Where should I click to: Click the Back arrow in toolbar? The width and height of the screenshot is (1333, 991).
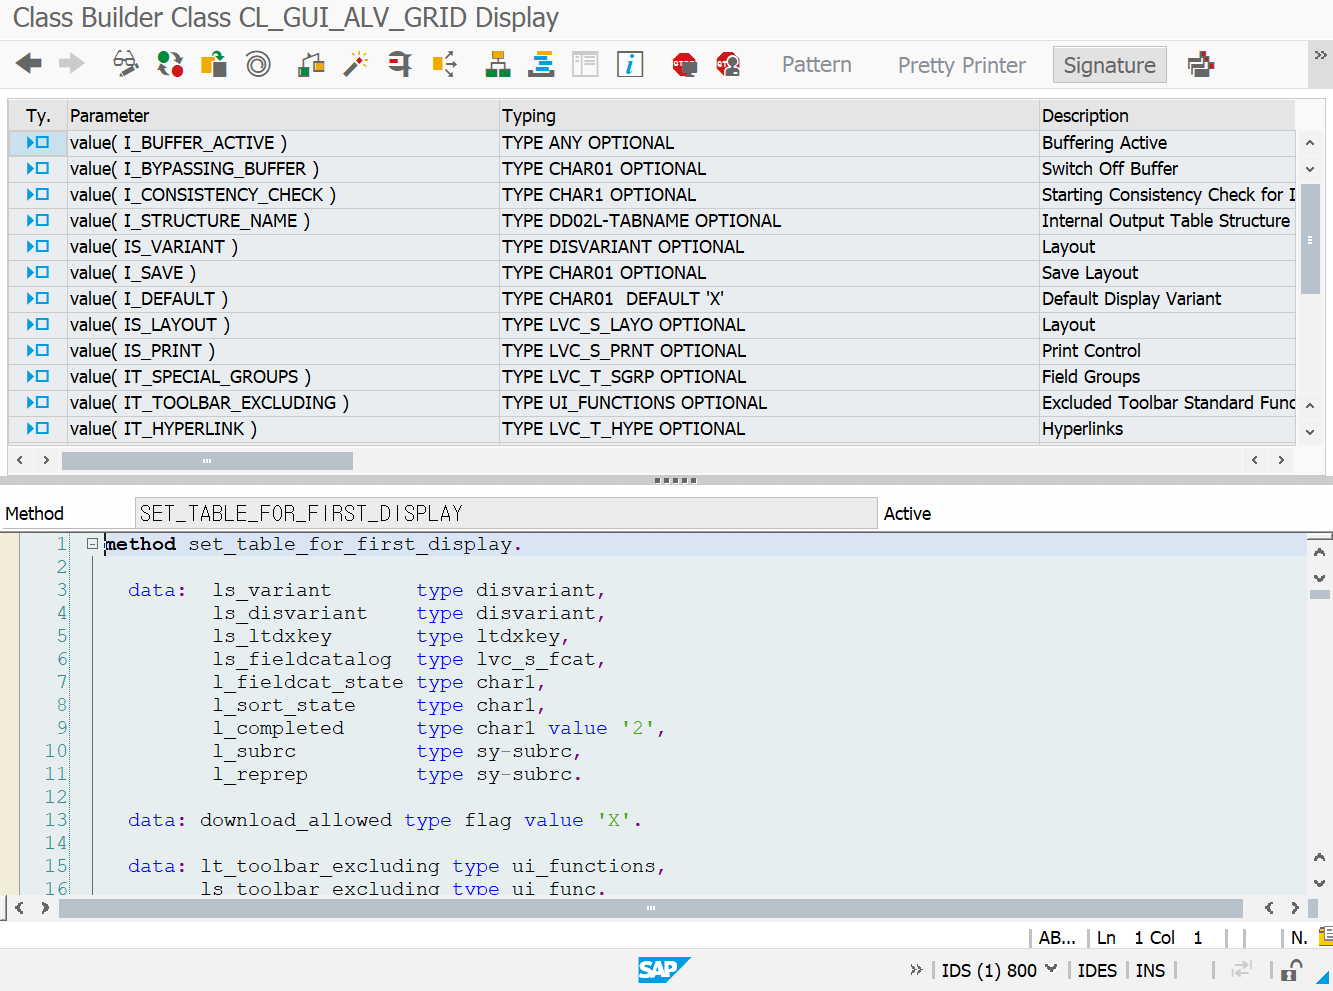tap(29, 64)
